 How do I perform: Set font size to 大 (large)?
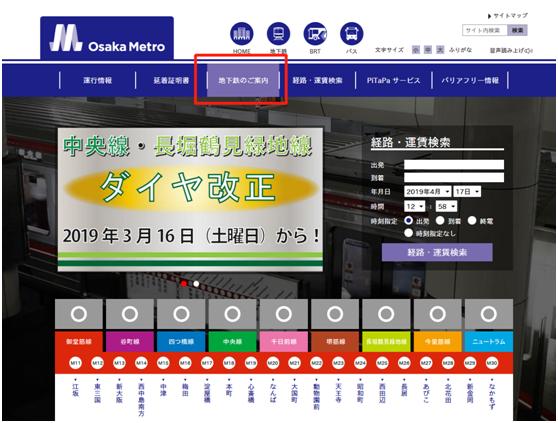(440, 50)
